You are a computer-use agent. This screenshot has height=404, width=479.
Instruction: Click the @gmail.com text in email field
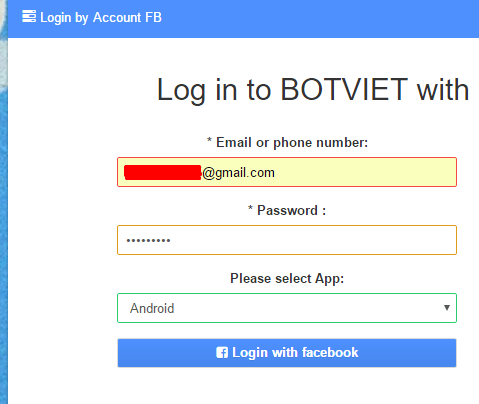point(238,173)
